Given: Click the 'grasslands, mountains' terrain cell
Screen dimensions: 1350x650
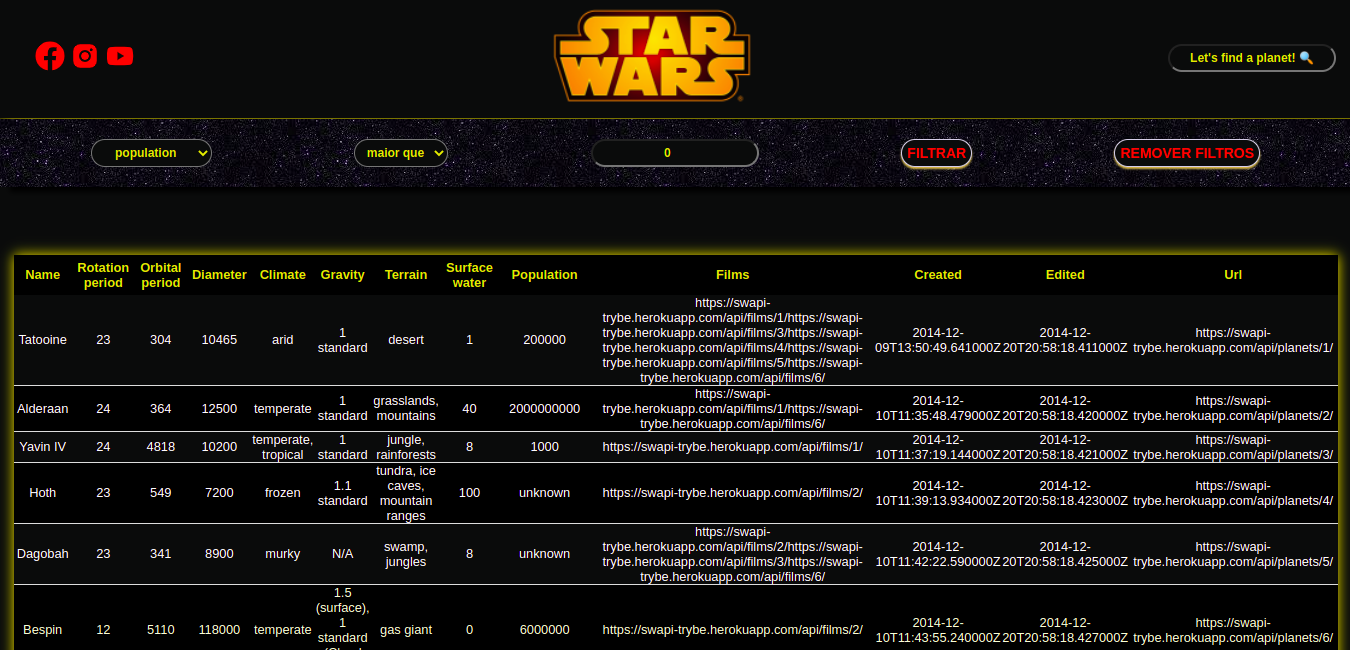Looking at the screenshot, I should pos(406,409).
